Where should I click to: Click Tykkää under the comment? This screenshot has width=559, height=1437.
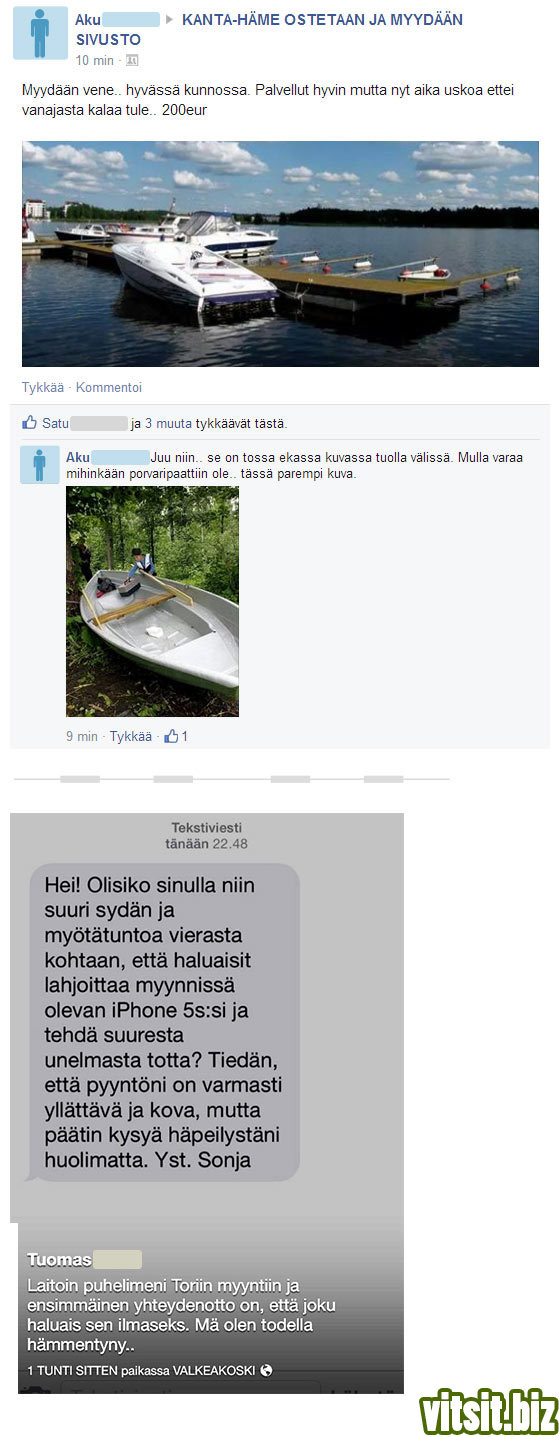click(130, 736)
